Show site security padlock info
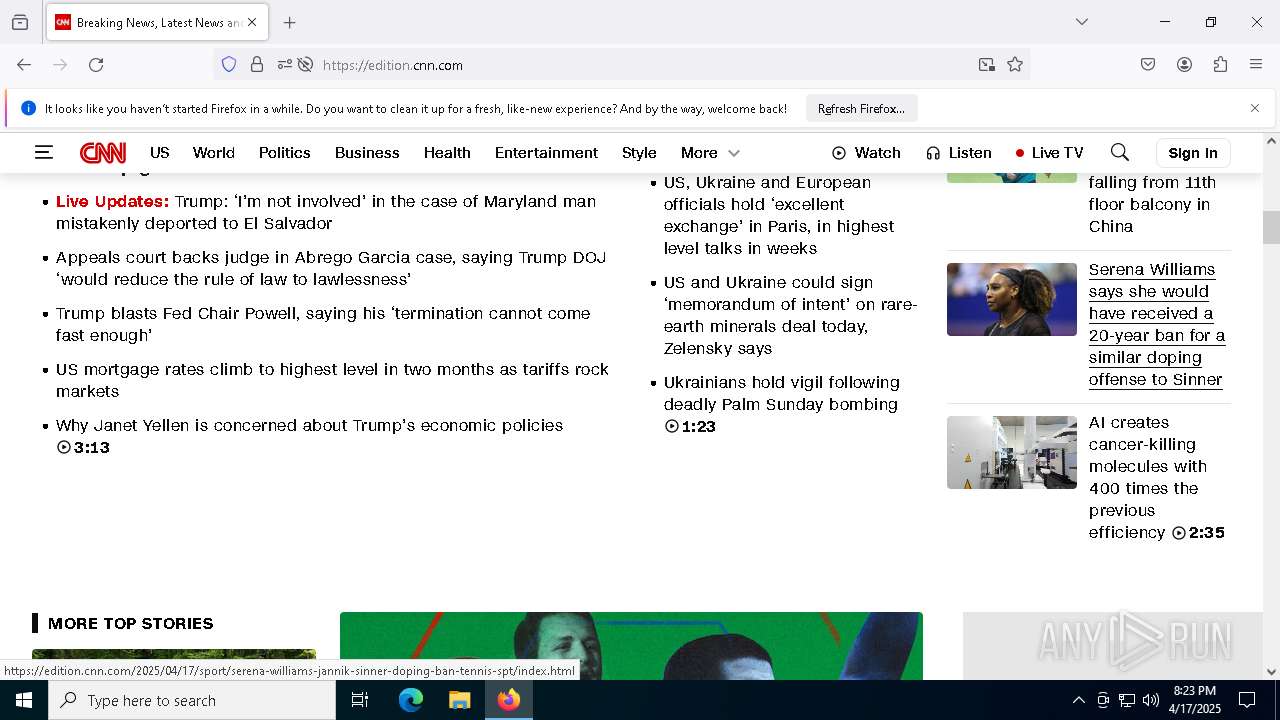The image size is (1280, 720). (x=257, y=65)
